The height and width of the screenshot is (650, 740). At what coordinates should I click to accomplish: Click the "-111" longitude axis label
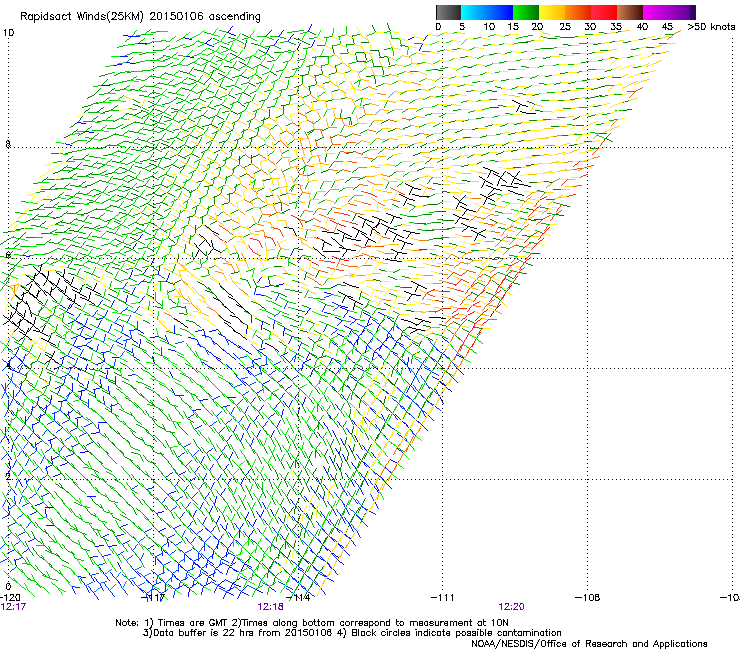pos(442,598)
